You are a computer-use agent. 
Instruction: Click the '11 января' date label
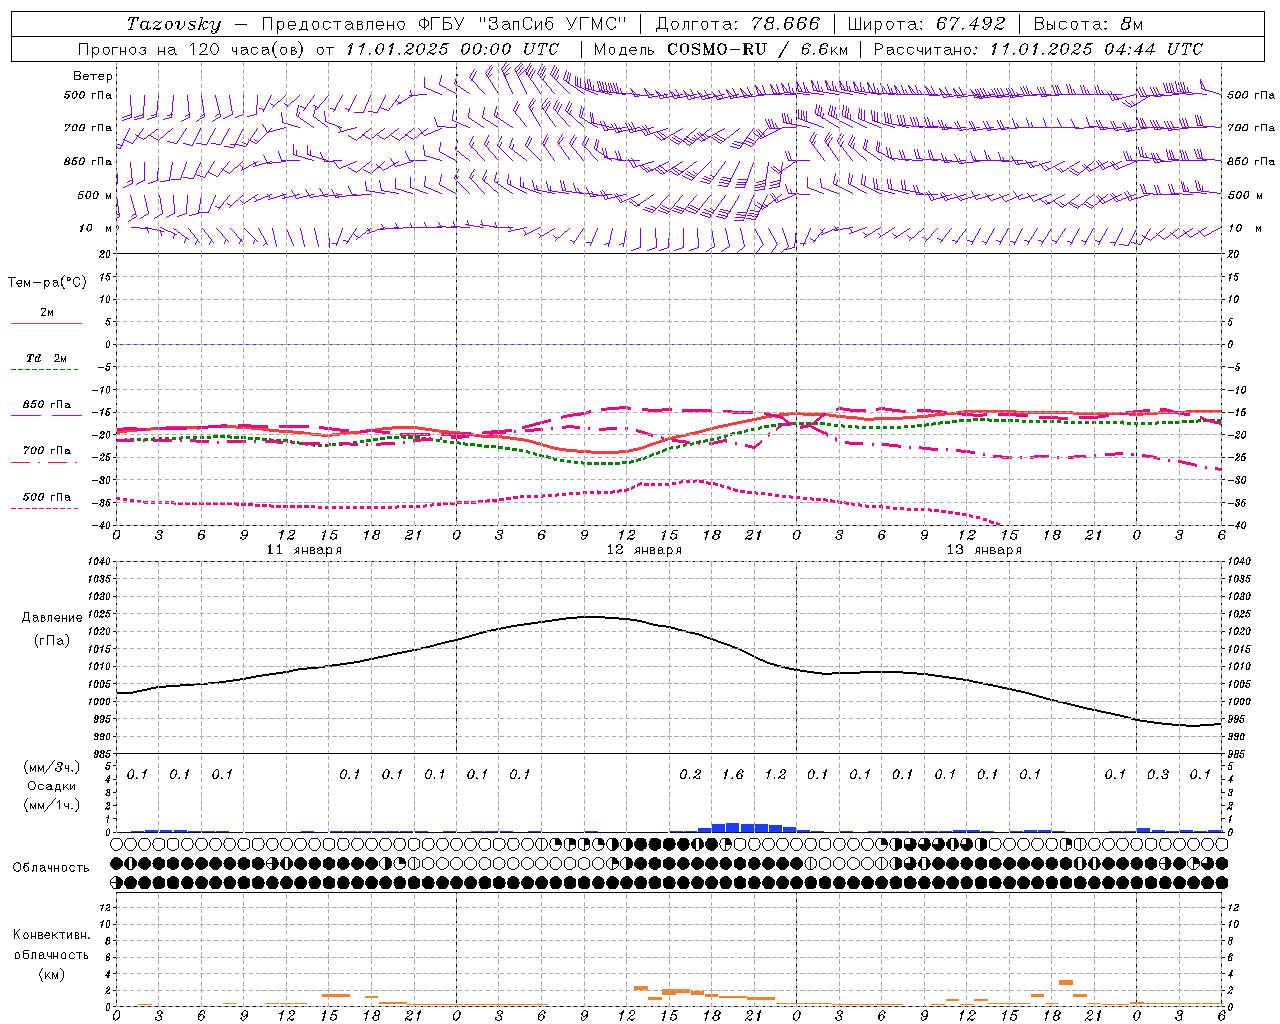[x=304, y=550]
